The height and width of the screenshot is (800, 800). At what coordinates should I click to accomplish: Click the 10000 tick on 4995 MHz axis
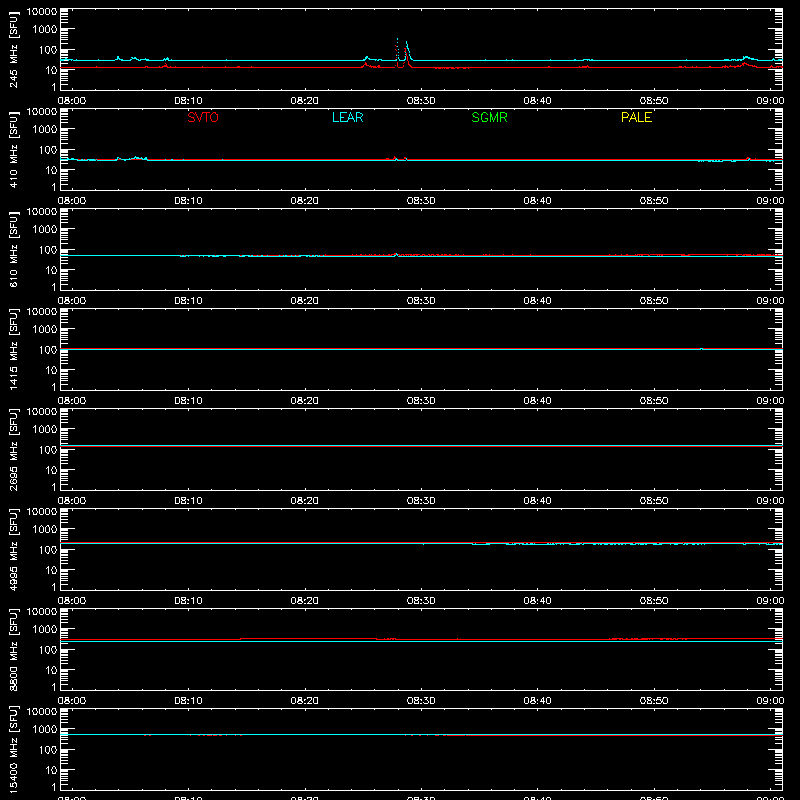[42, 512]
